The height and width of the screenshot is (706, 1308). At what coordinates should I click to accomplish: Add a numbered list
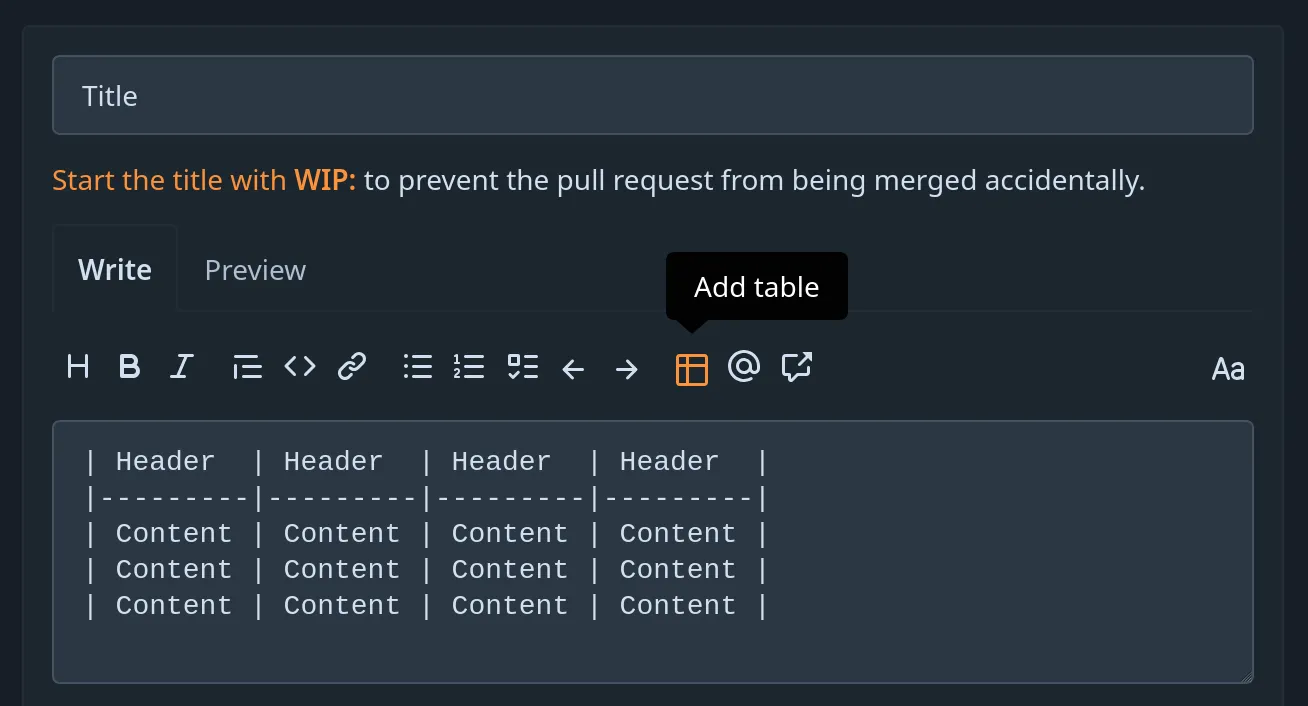(x=469, y=366)
